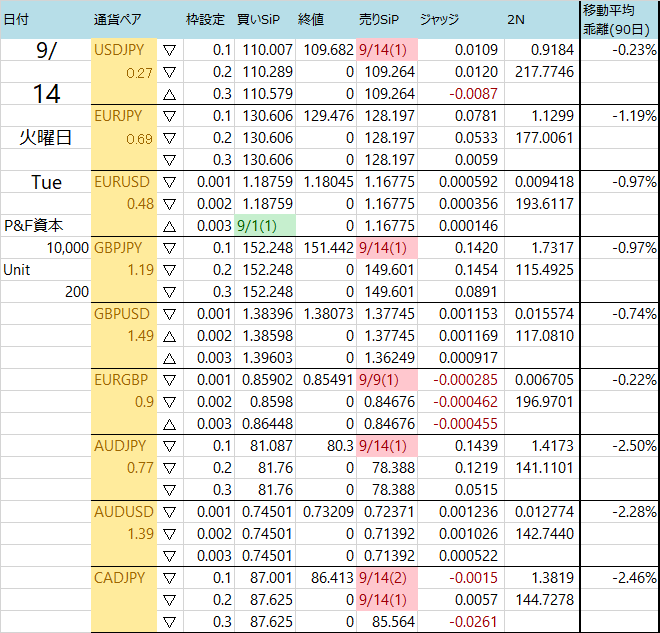Select the red judge value -0.000285
This screenshot has width=660, height=633.
pos(466,380)
